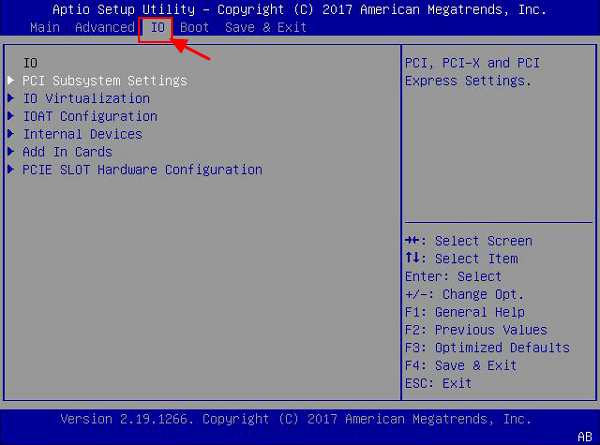Choose the Internal Devices entry
The height and width of the screenshot is (445, 600).
tap(82, 134)
